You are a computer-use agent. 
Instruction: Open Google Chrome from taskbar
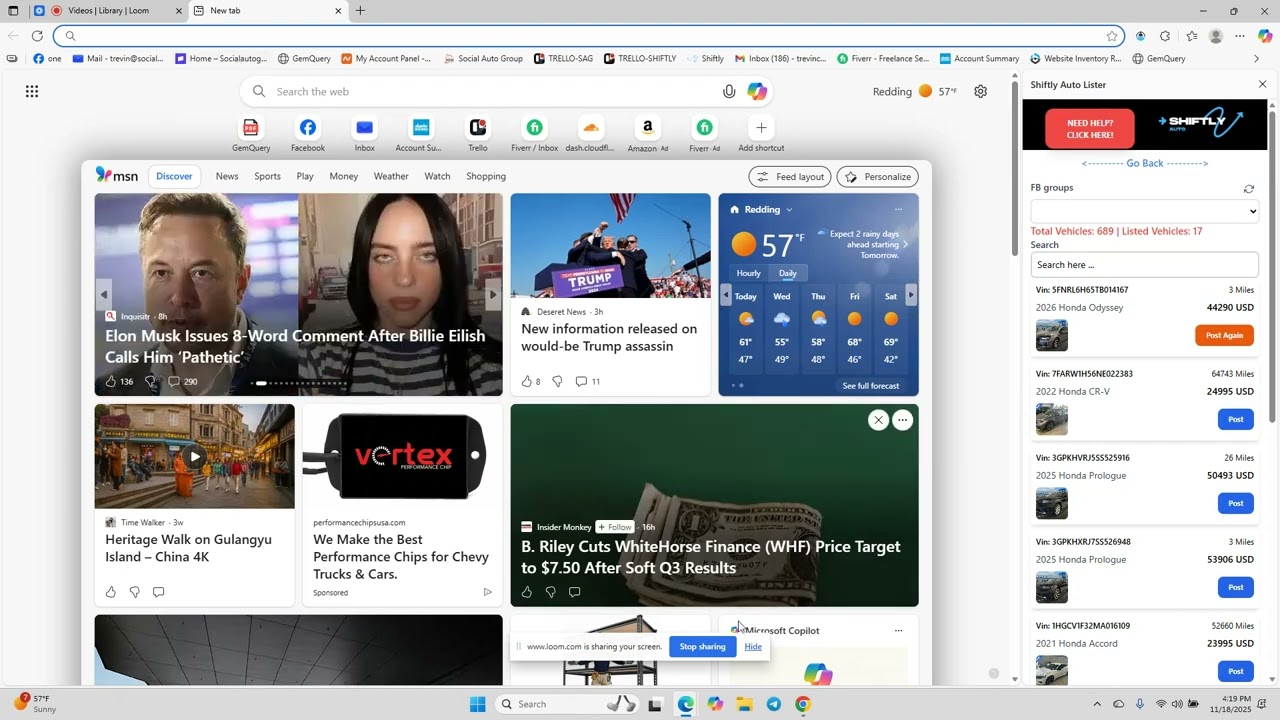pyautogui.click(x=803, y=704)
